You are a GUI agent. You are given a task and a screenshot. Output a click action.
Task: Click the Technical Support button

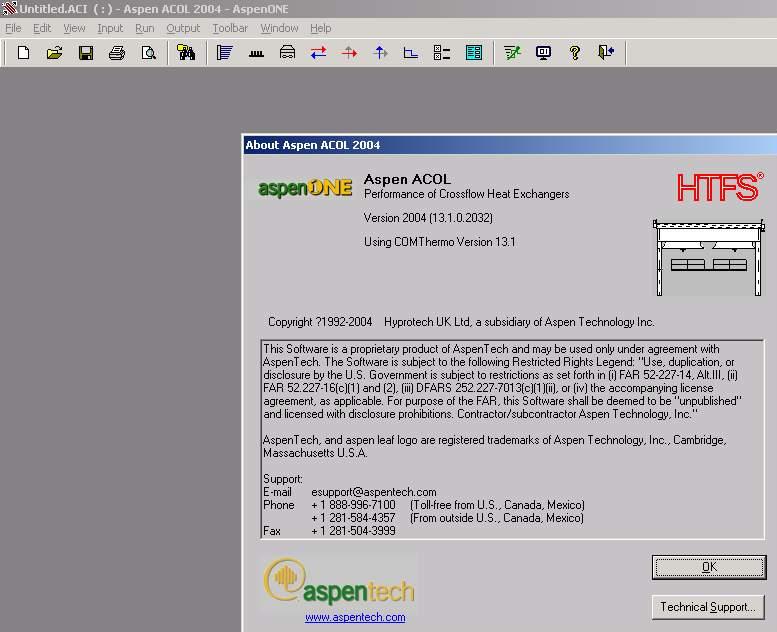pyautogui.click(x=708, y=607)
